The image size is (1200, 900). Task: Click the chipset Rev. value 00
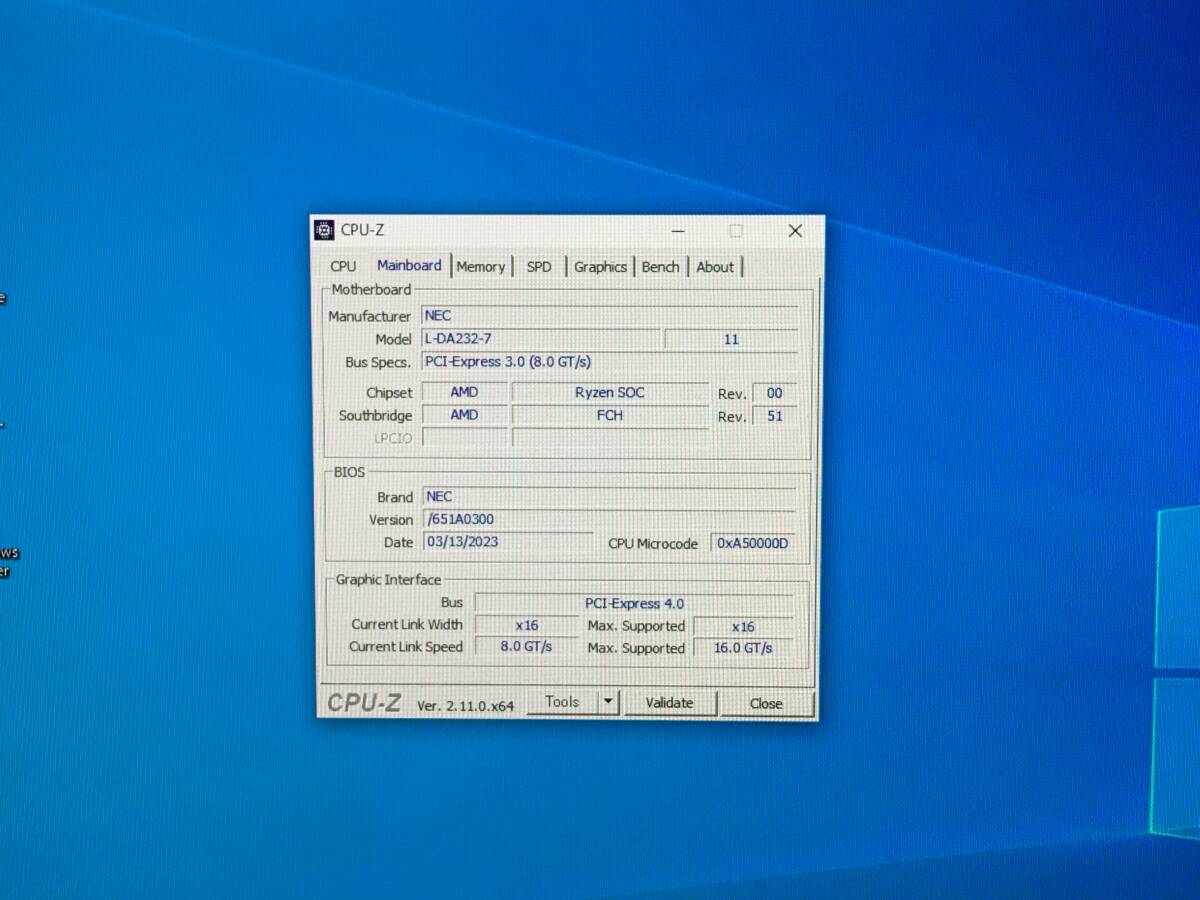point(774,394)
